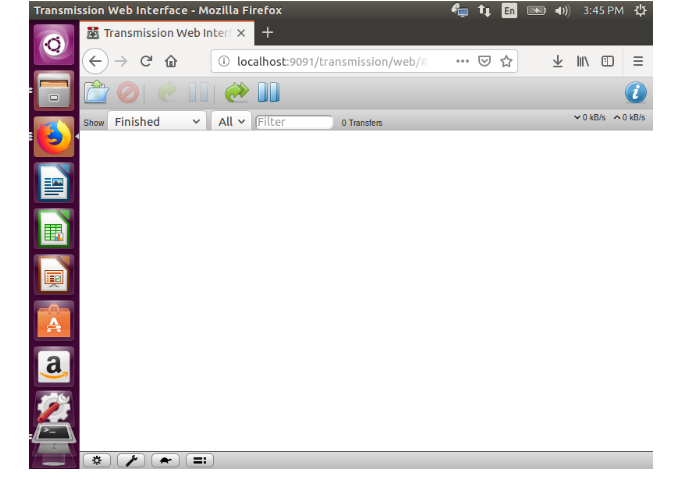The image size is (673, 492).
Task: Click the Save to Pocket icon
Action: click(484, 61)
